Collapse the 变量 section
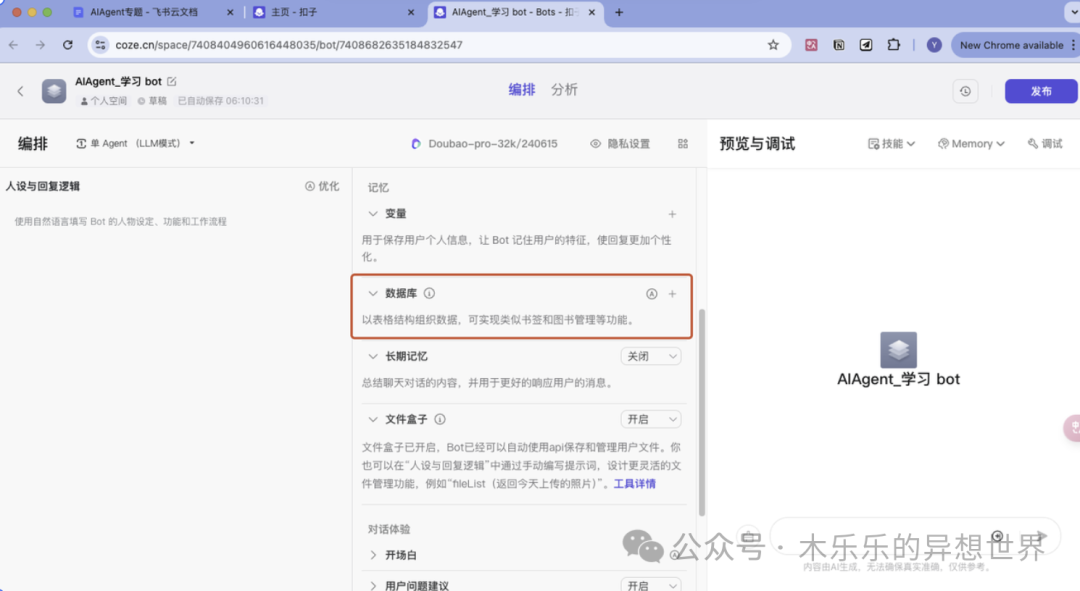1080x591 pixels. pos(373,214)
